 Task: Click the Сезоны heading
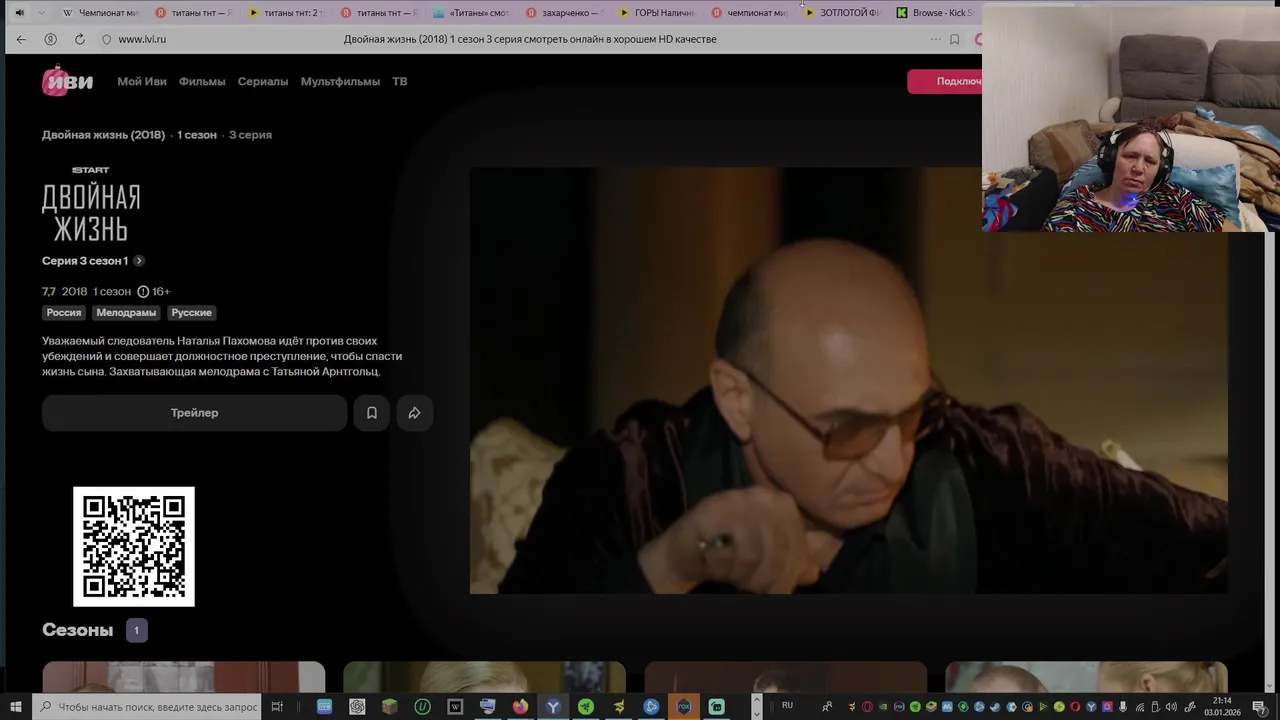tap(77, 630)
